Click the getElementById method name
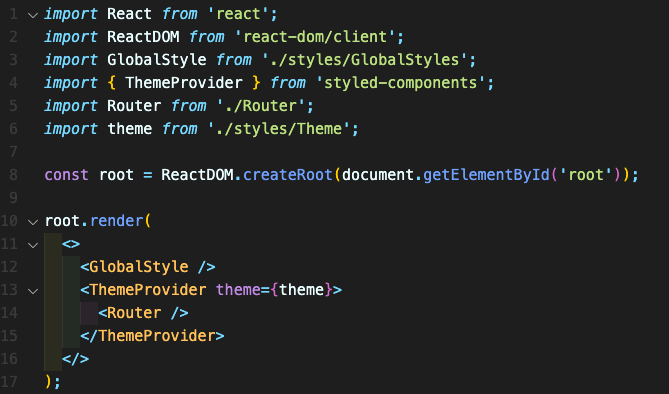 coord(486,175)
